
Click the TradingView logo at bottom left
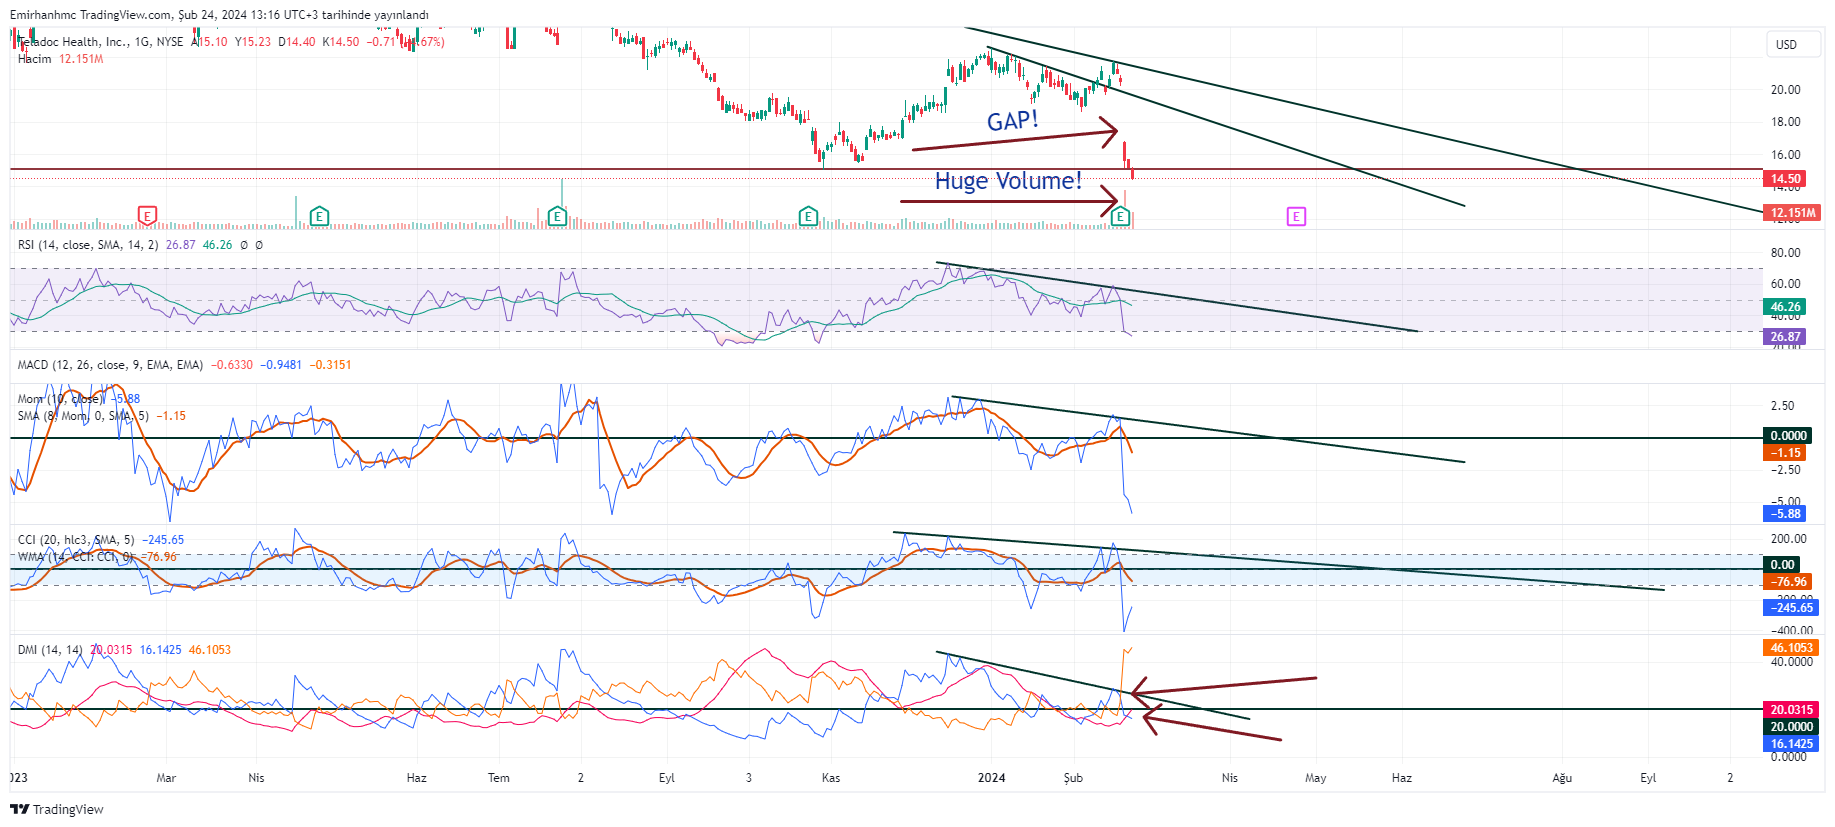(x=57, y=809)
